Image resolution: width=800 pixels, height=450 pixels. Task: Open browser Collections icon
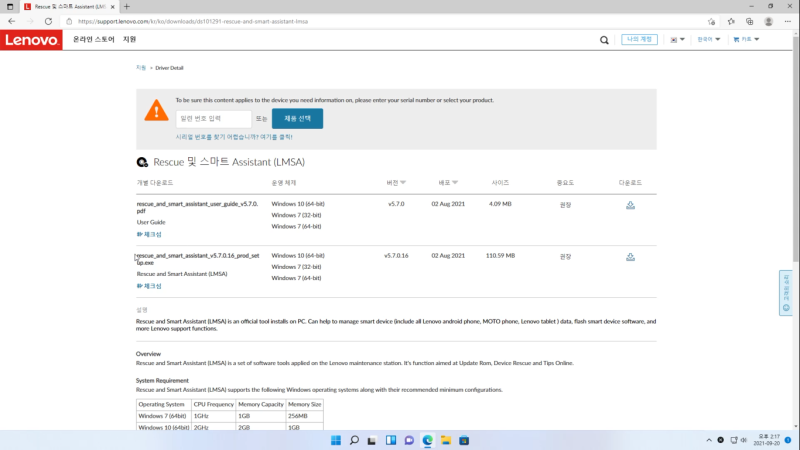point(749,21)
